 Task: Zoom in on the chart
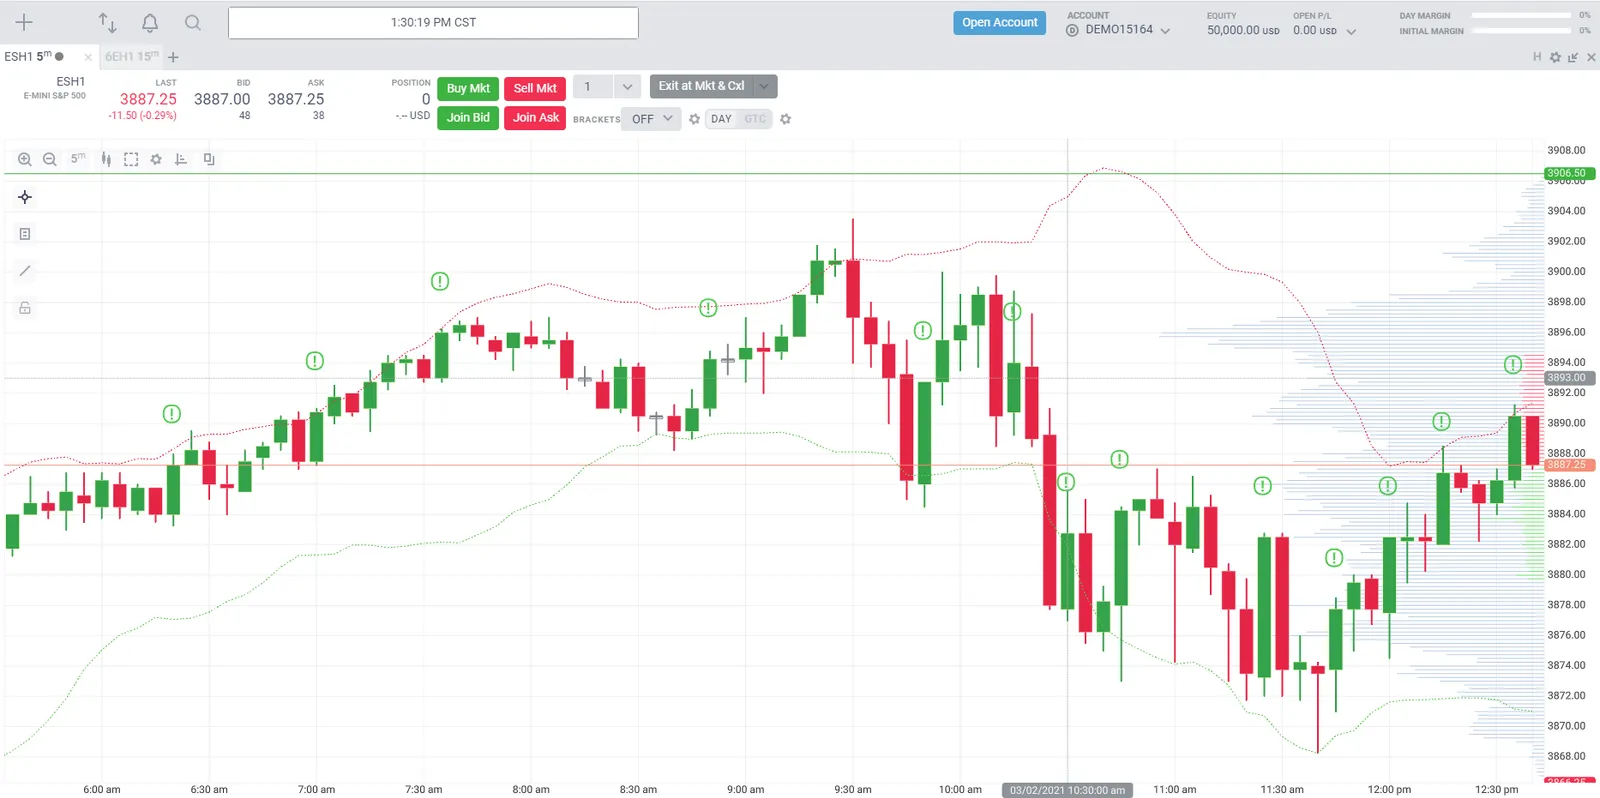25,159
